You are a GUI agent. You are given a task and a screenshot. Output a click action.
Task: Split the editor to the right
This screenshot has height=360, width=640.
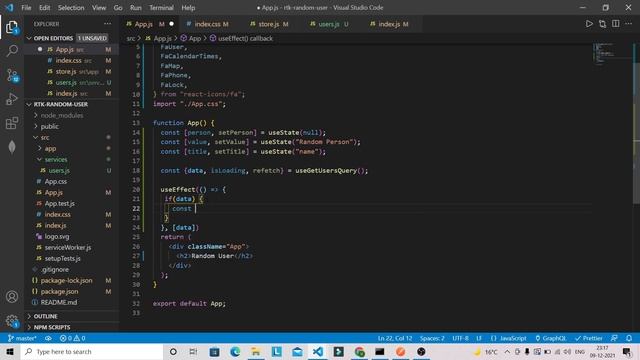tap(616, 24)
